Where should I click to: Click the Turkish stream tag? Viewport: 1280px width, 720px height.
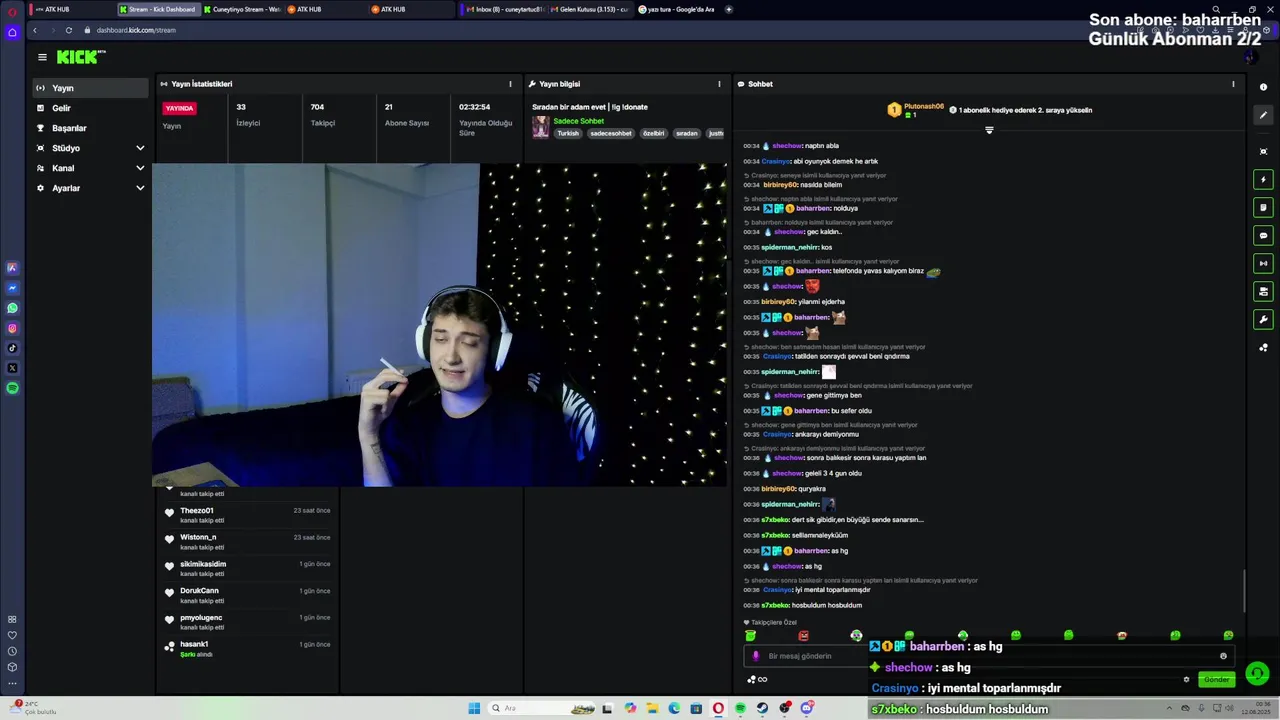click(x=568, y=133)
